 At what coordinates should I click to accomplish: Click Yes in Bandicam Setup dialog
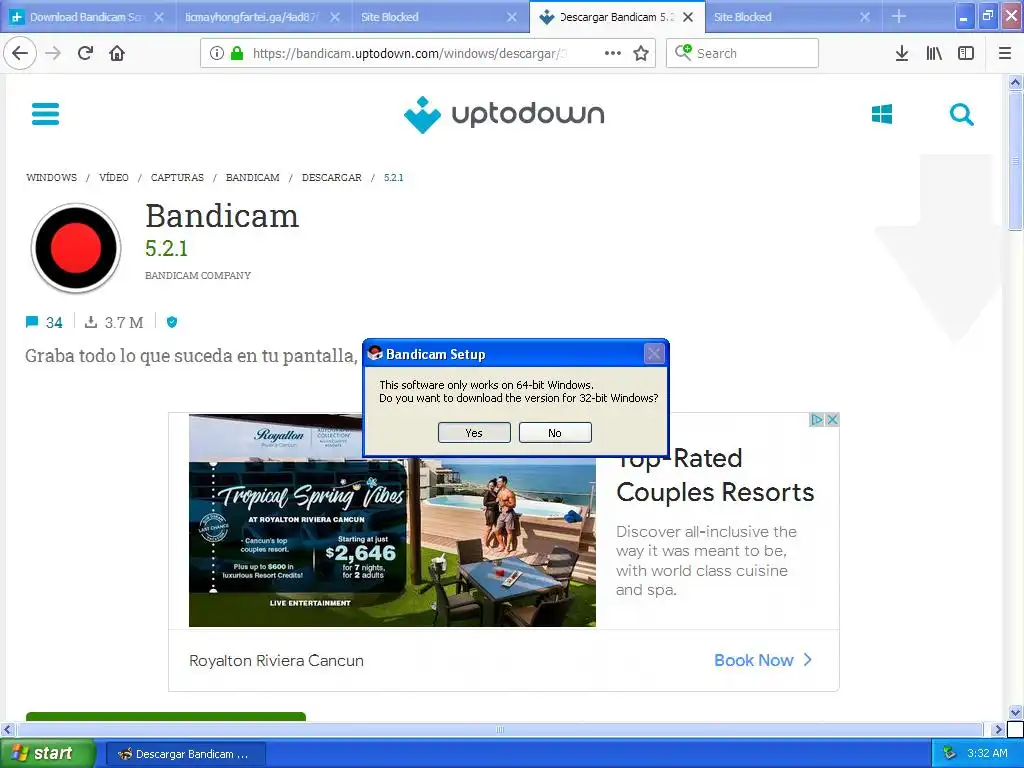pos(474,432)
